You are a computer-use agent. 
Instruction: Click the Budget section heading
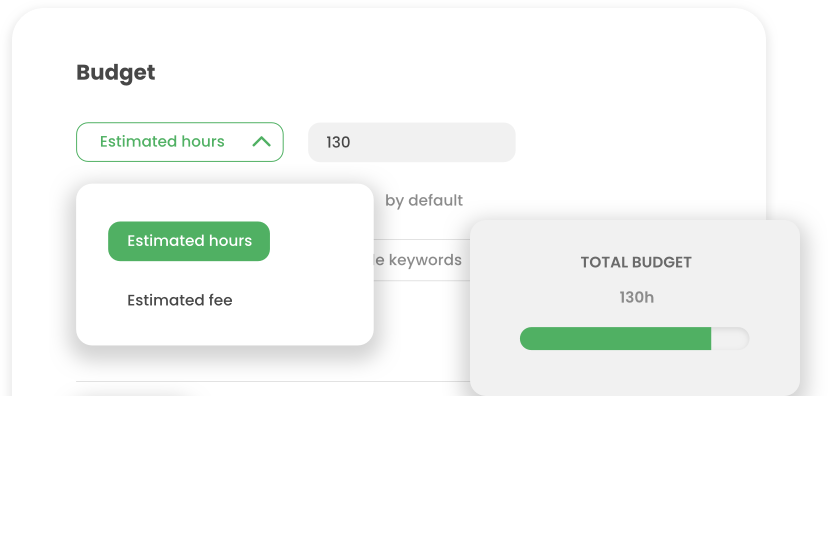tap(116, 73)
